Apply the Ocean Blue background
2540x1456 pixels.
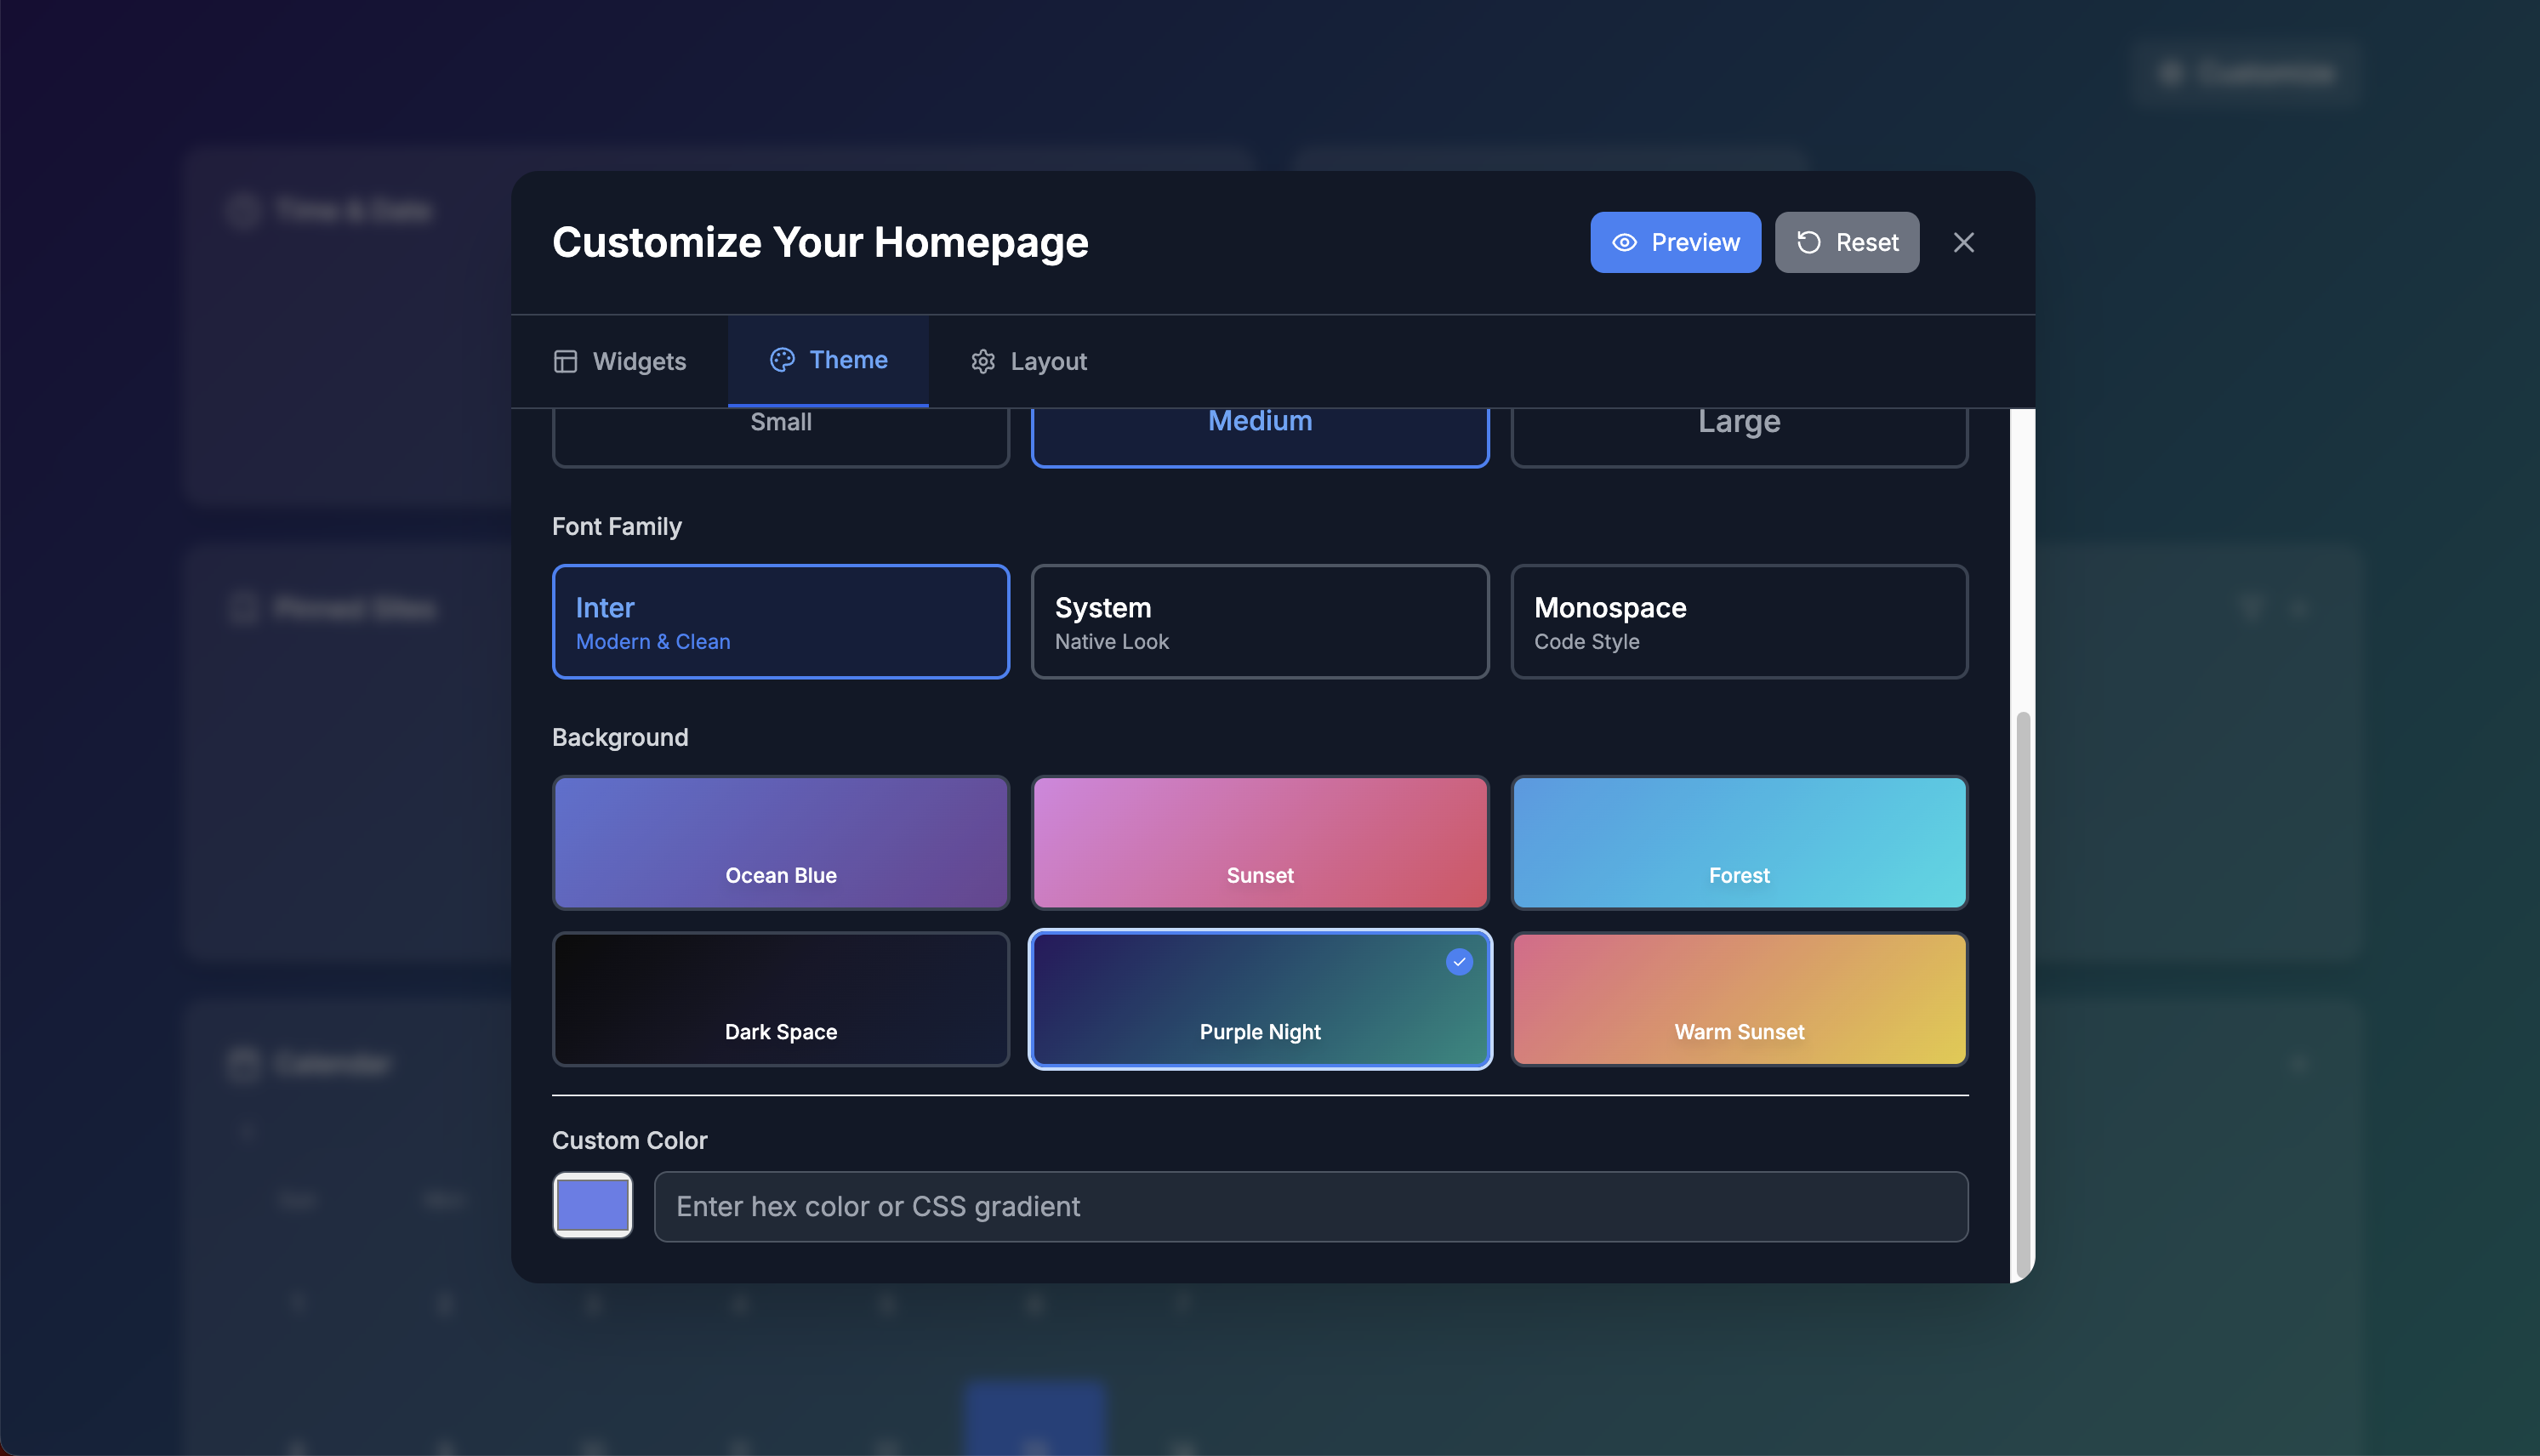(x=780, y=842)
